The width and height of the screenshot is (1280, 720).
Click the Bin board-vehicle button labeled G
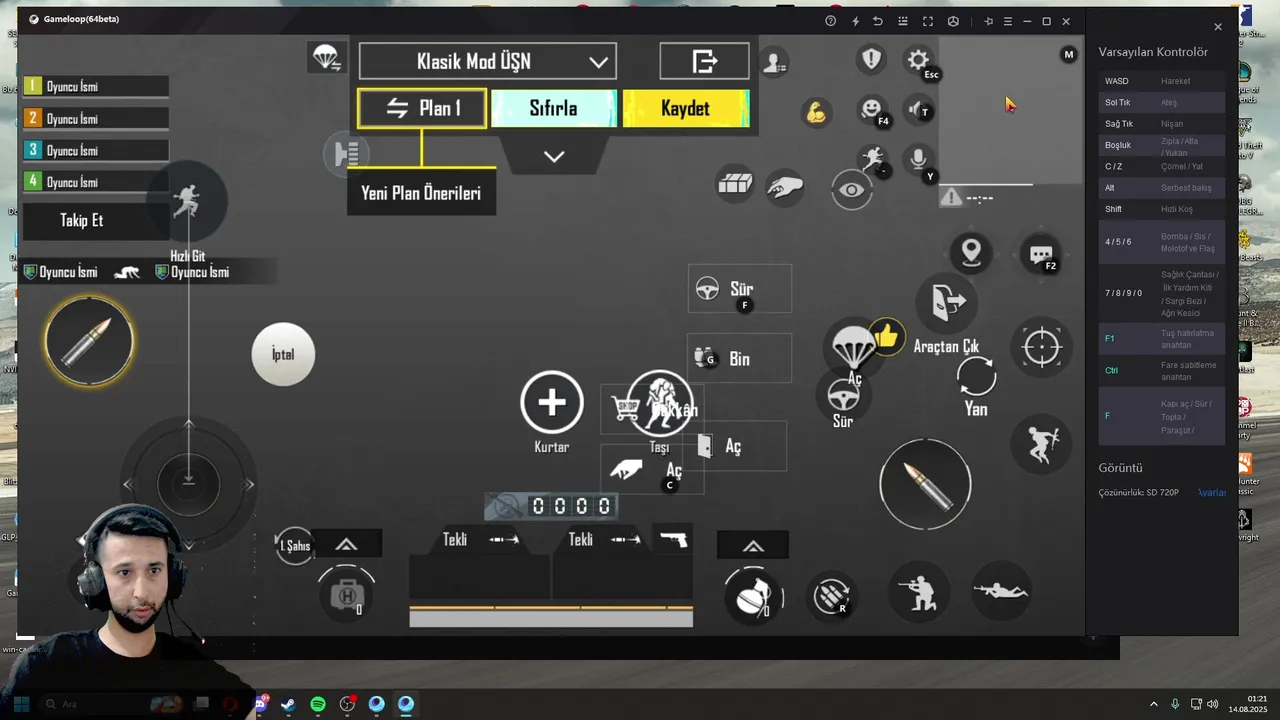740,358
